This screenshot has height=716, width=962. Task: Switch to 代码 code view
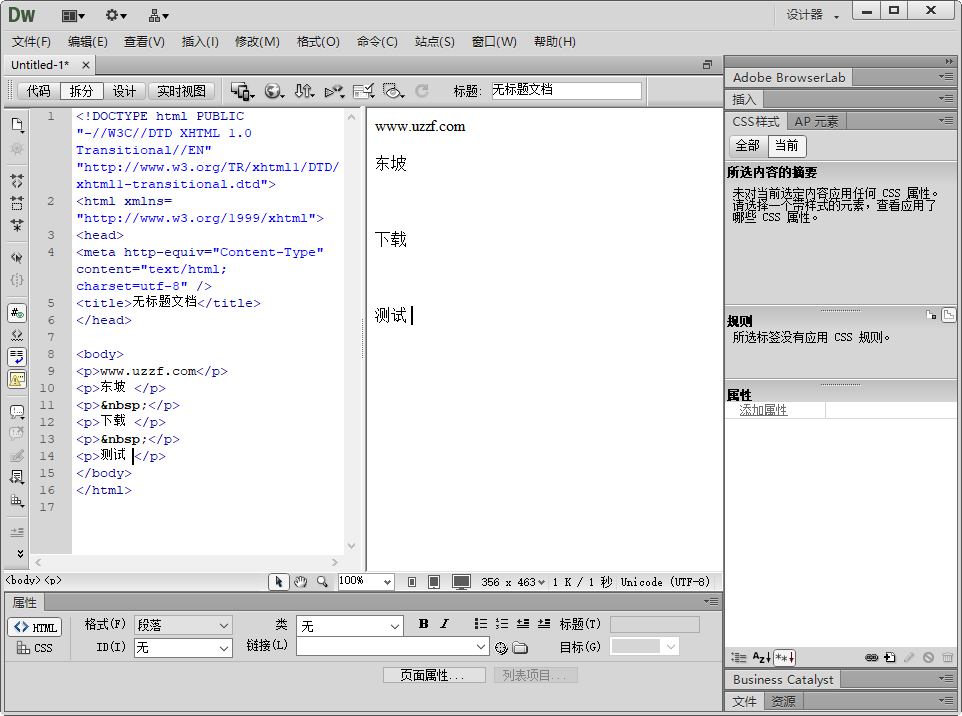pos(38,91)
